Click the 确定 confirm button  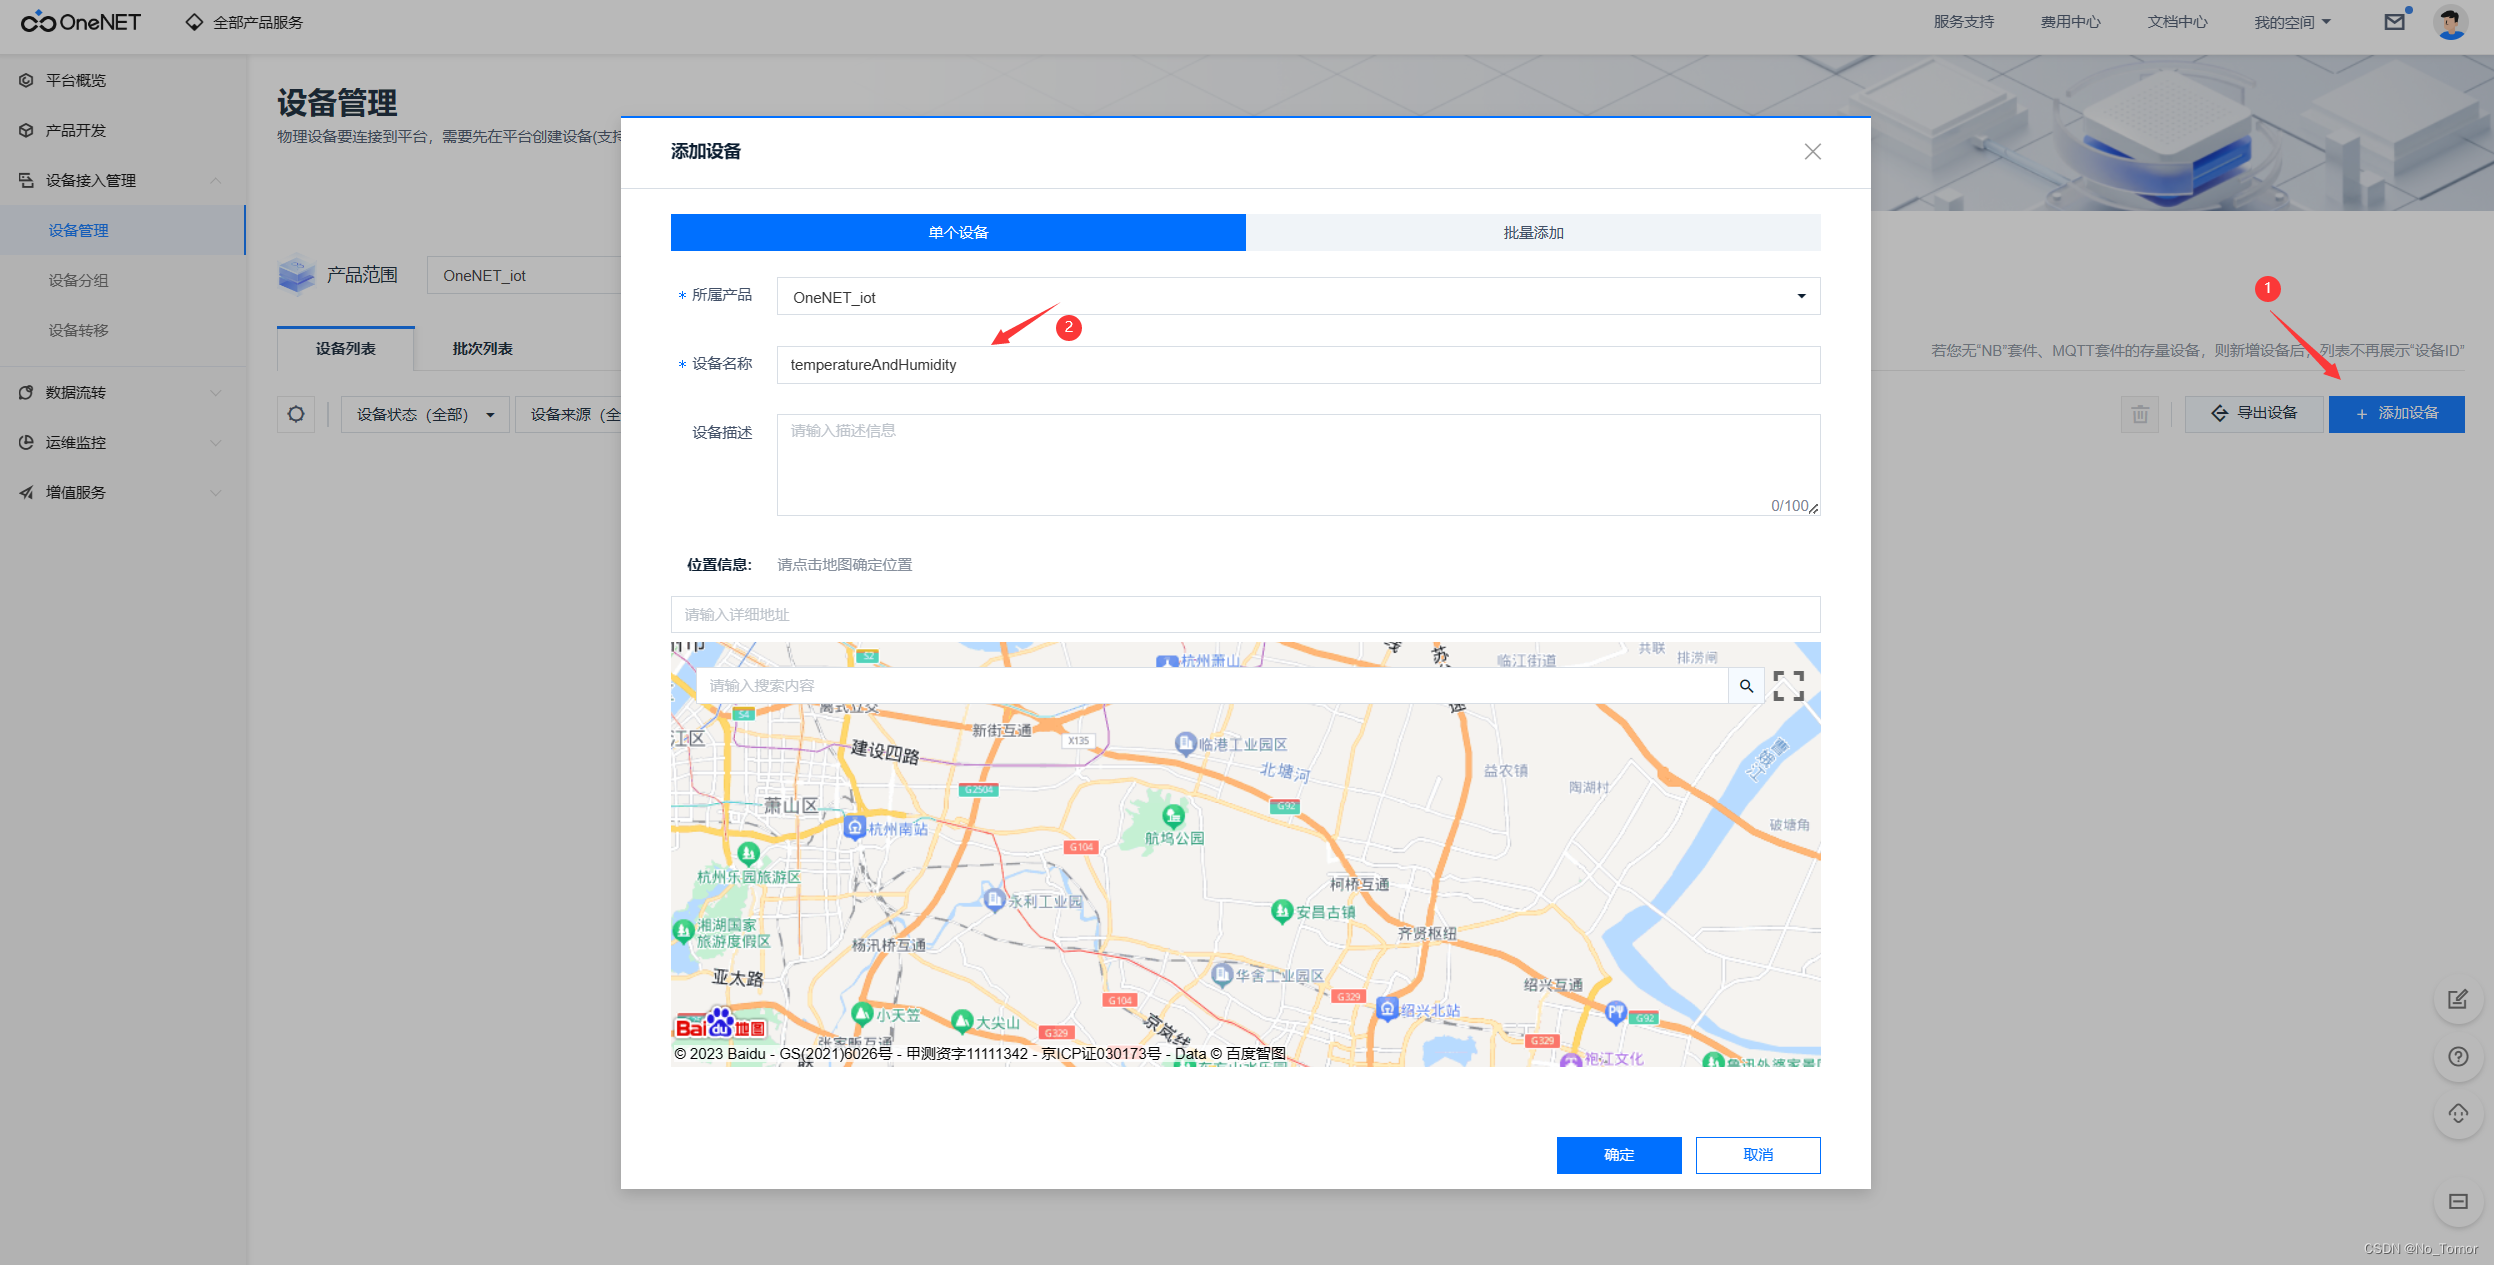click(x=1619, y=1155)
